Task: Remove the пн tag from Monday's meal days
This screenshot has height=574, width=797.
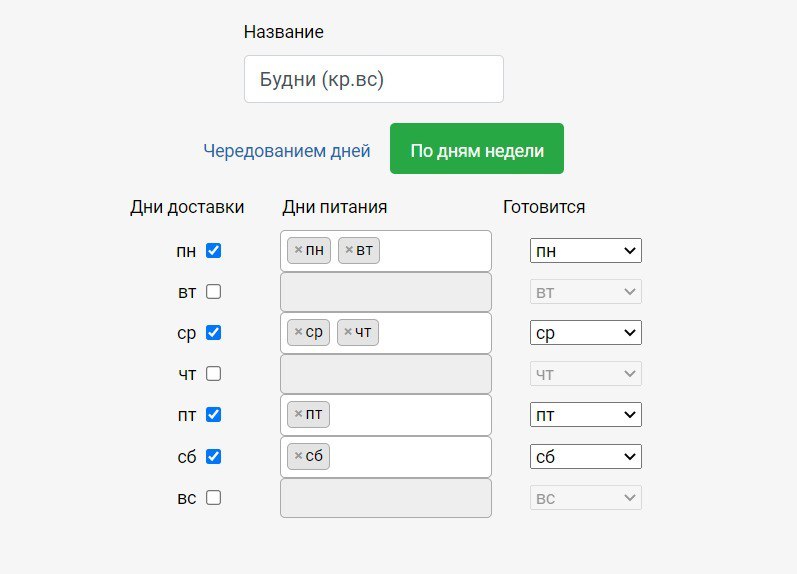Action: [298, 250]
